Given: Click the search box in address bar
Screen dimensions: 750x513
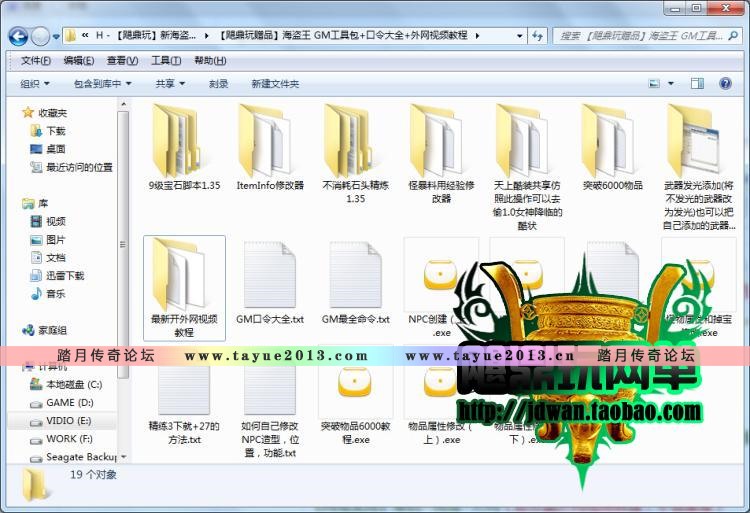Looking at the screenshot, I should [x=640, y=37].
